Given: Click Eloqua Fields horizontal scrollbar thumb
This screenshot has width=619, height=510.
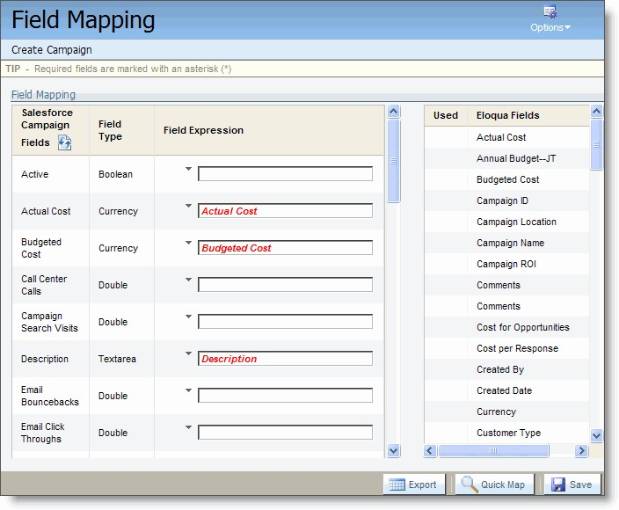Looking at the screenshot, I should [494, 450].
